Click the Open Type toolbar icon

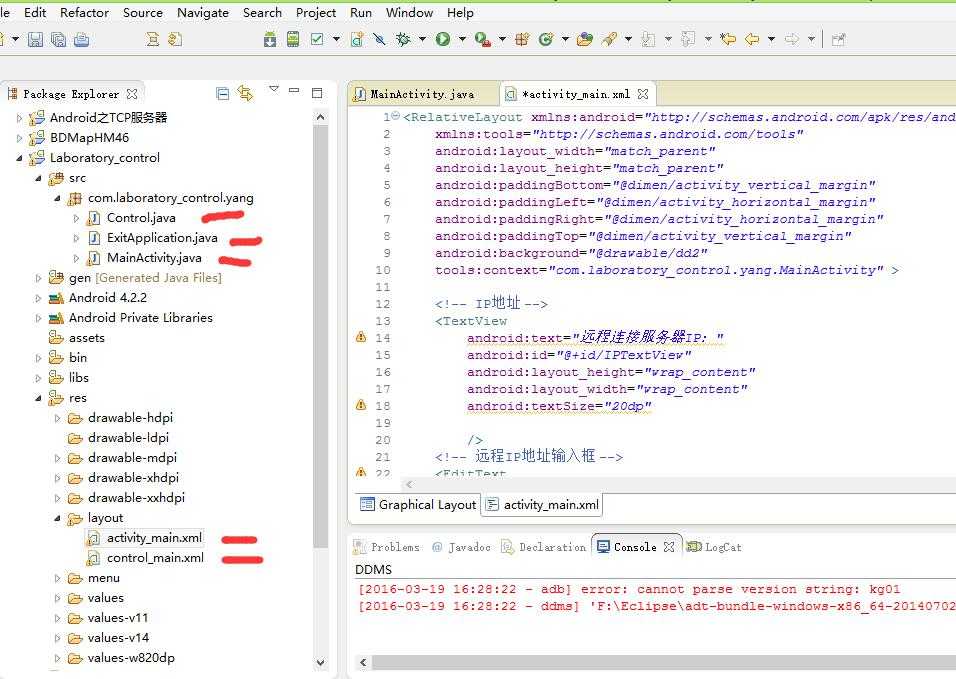tap(585, 40)
